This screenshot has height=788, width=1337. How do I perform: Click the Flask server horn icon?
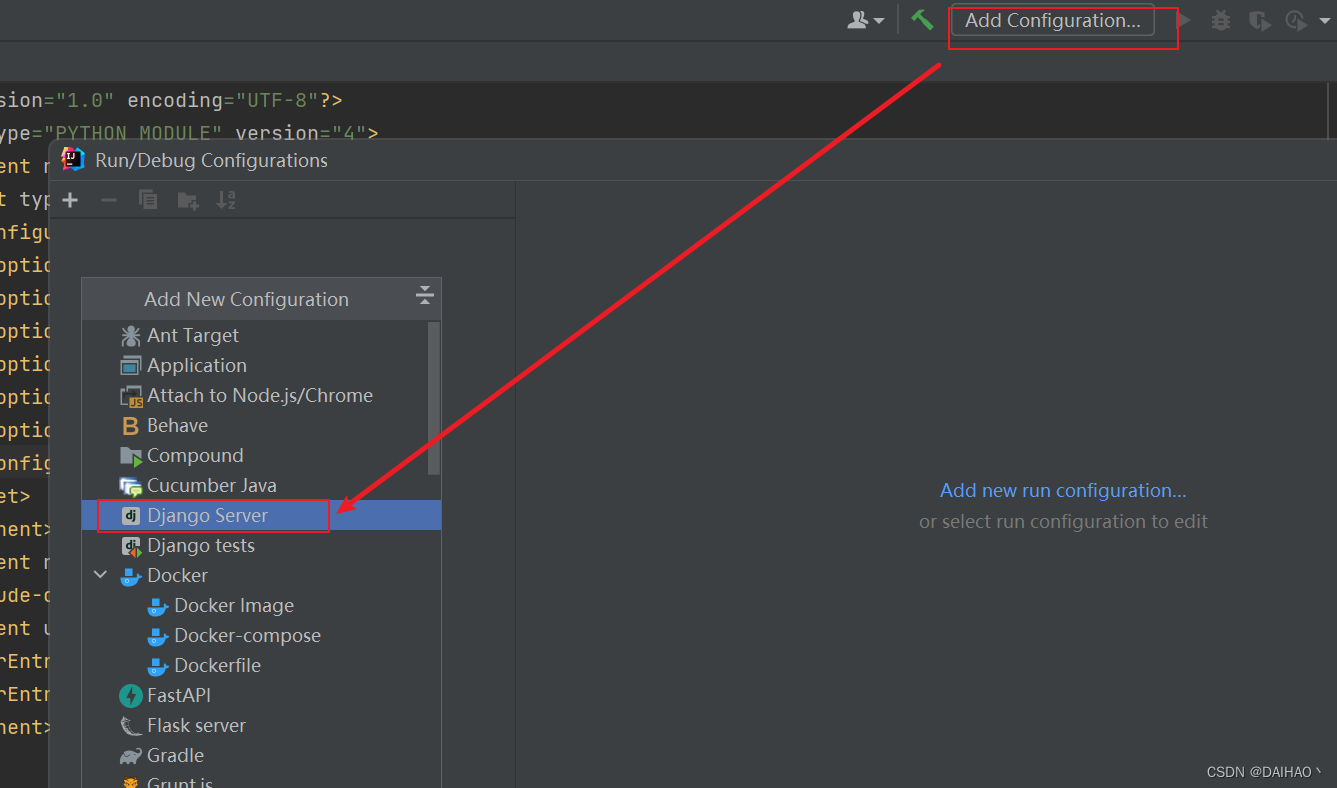[131, 726]
